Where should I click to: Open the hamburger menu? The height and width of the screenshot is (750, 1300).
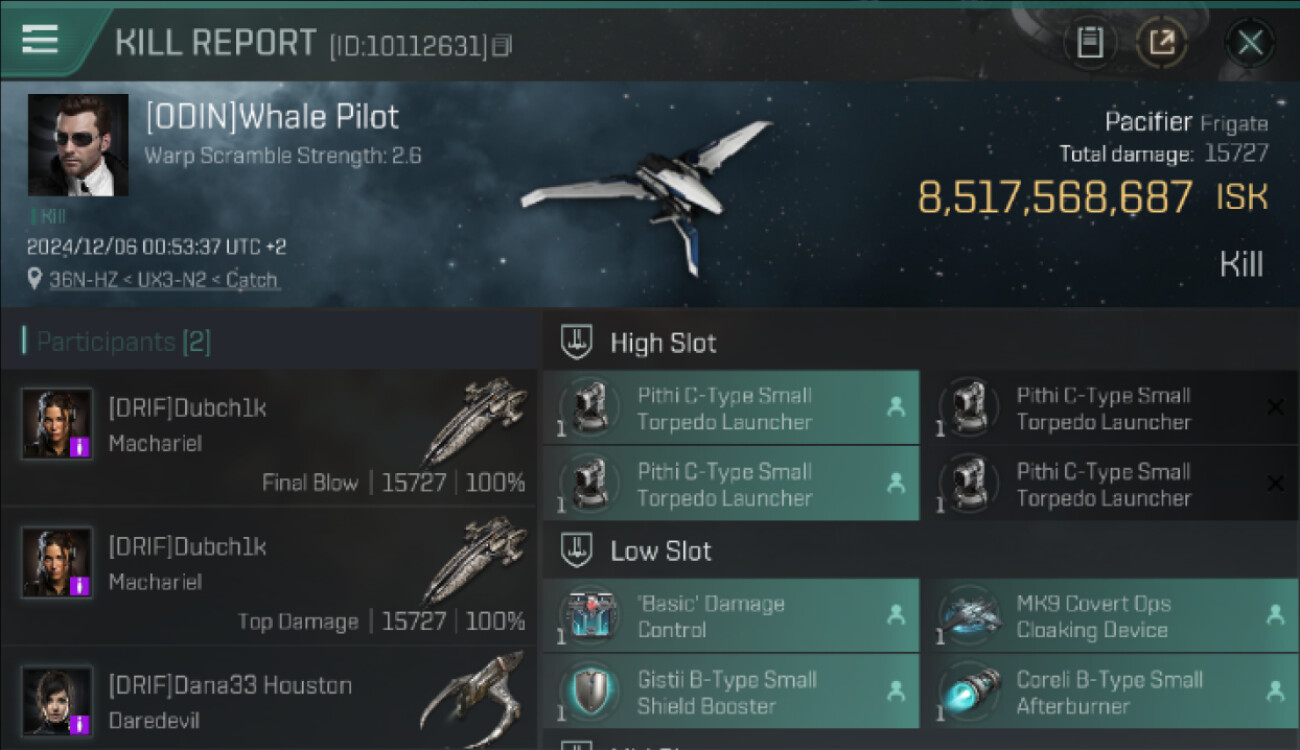click(40, 40)
